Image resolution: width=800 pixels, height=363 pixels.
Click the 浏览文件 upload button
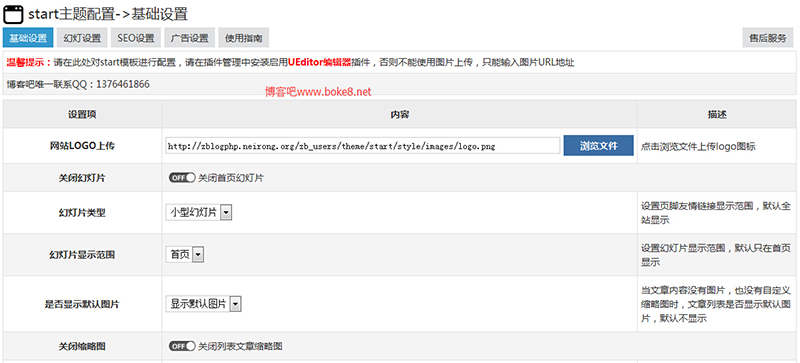(x=598, y=146)
